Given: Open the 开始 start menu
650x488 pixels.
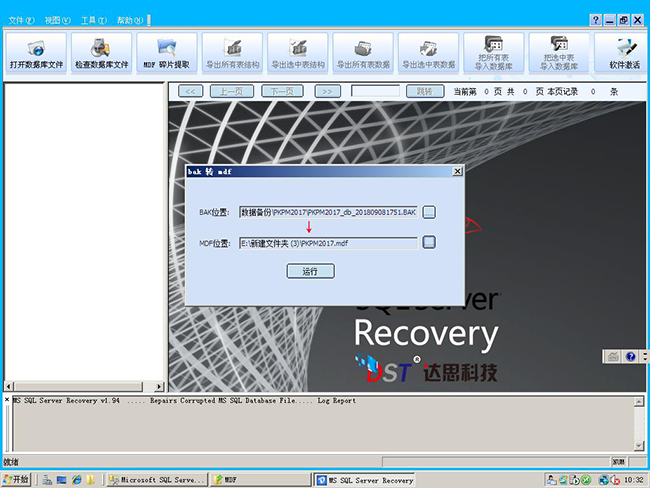Looking at the screenshot, I should click(x=16, y=480).
